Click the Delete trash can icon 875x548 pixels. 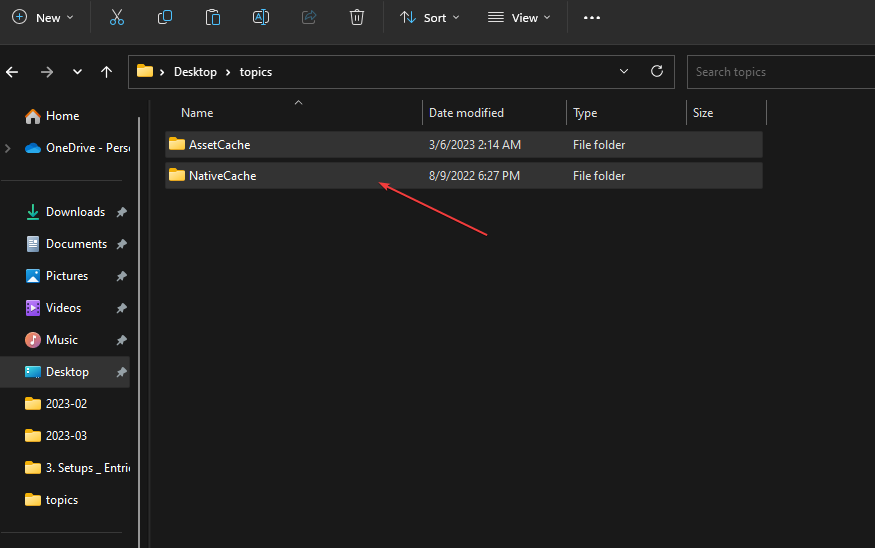[x=357, y=18]
